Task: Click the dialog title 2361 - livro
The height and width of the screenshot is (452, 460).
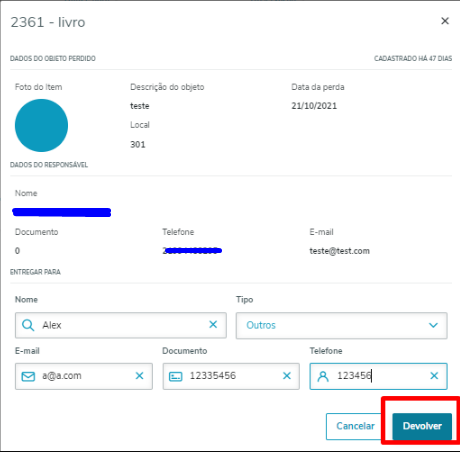Action: (x=48, y=22)
